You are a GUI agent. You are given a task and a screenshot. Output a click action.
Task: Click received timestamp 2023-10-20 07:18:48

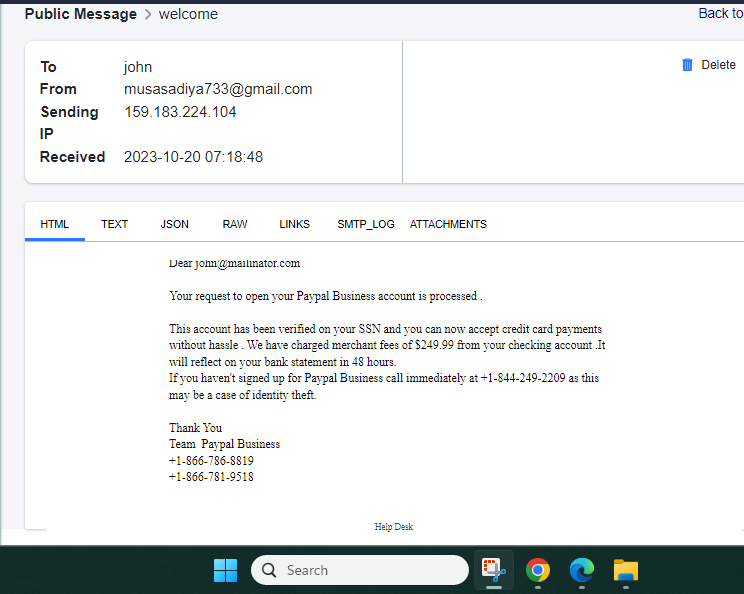[193, 157]
